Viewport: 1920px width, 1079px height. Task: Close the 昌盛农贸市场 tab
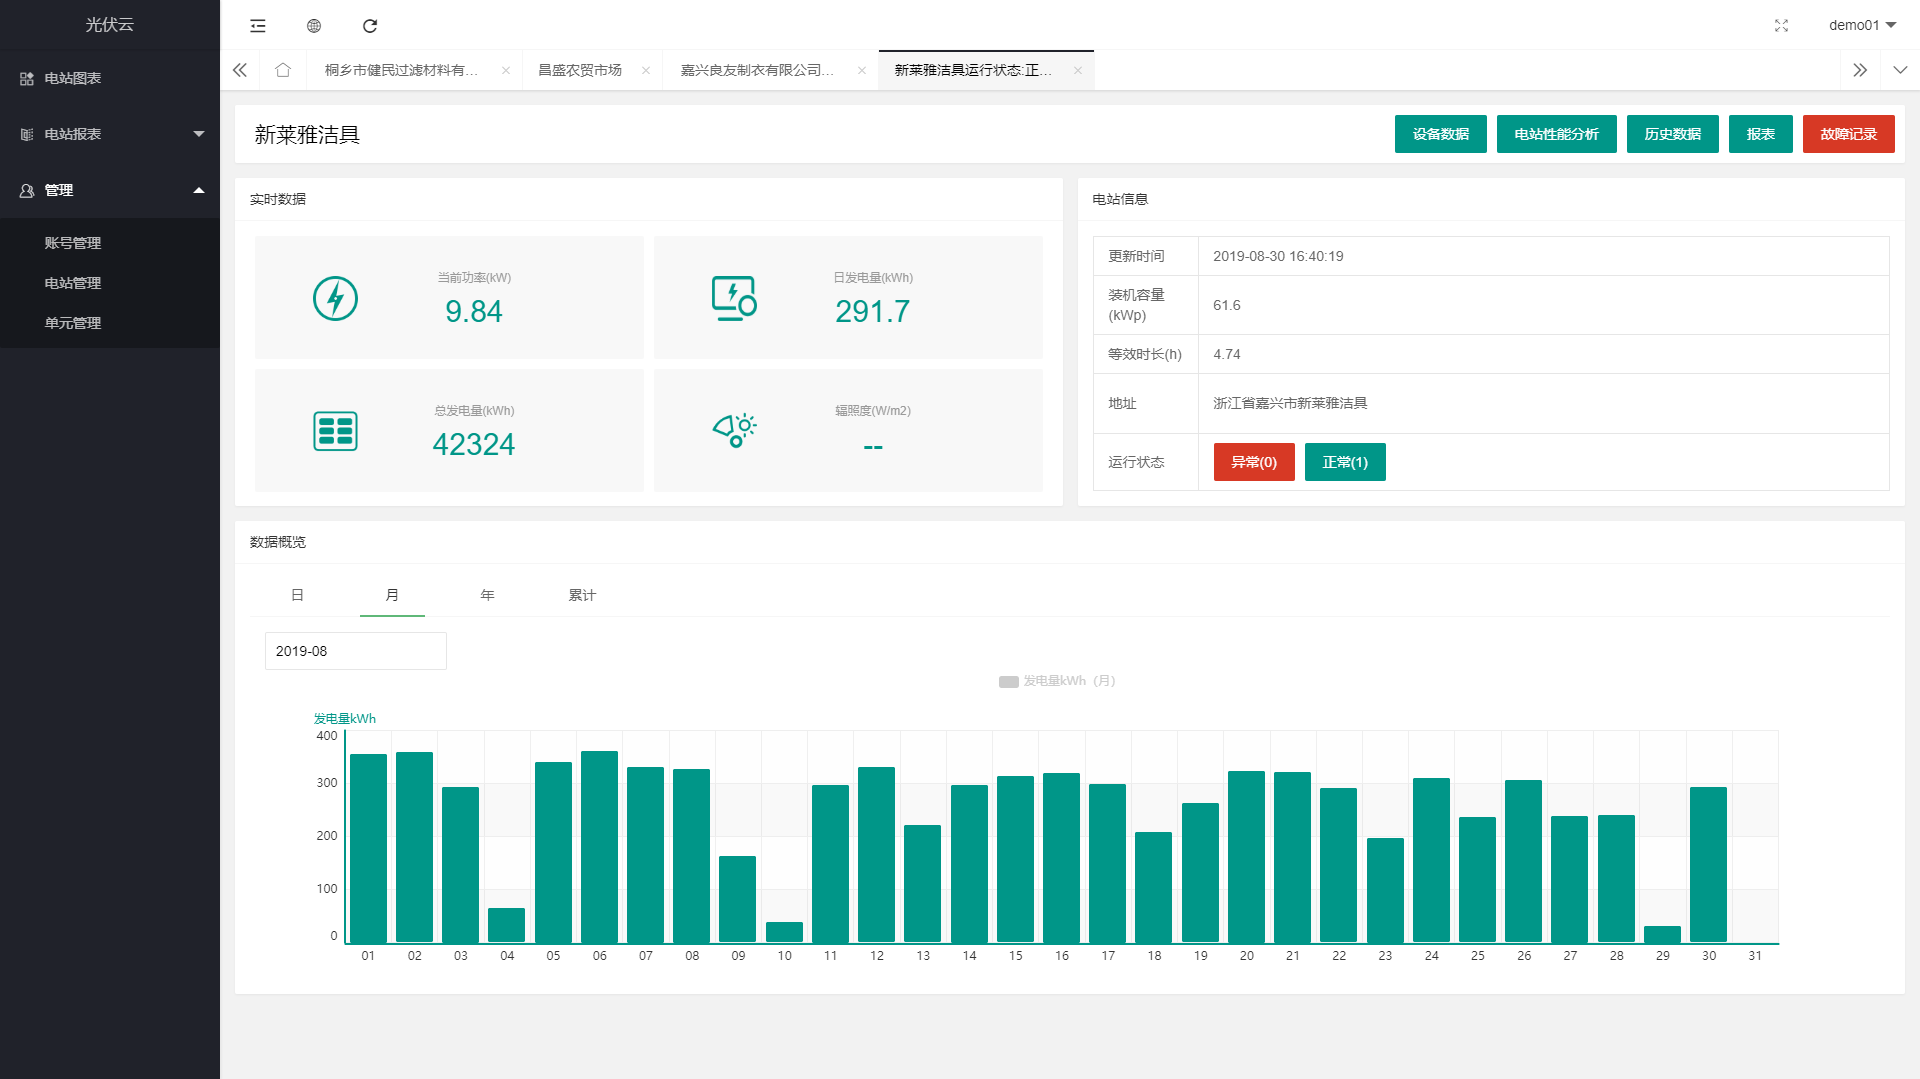646,70
